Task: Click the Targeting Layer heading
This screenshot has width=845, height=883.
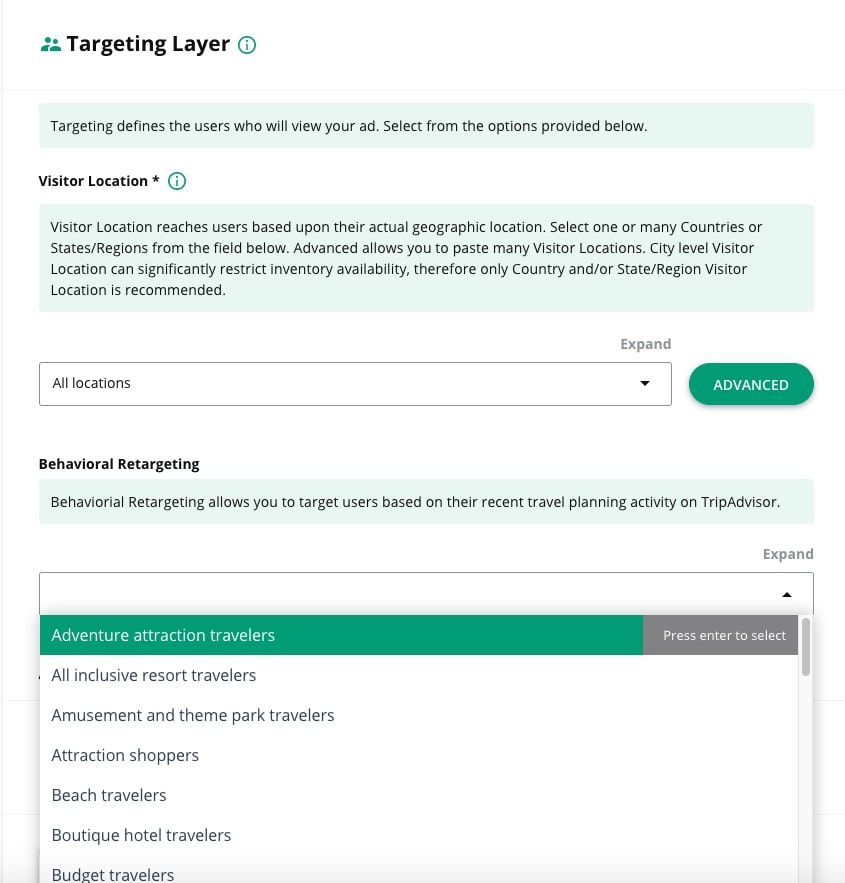Action: click(148, 45)
